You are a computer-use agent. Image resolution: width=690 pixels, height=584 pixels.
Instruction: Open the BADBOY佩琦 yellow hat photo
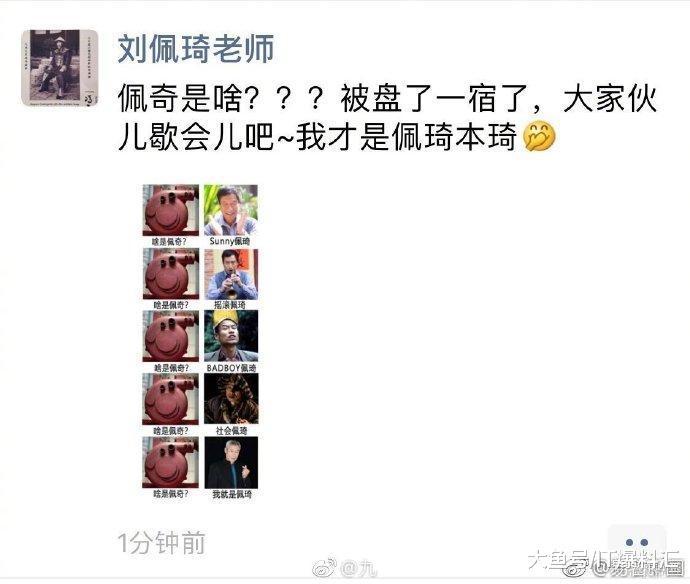[x=231, y=337]
